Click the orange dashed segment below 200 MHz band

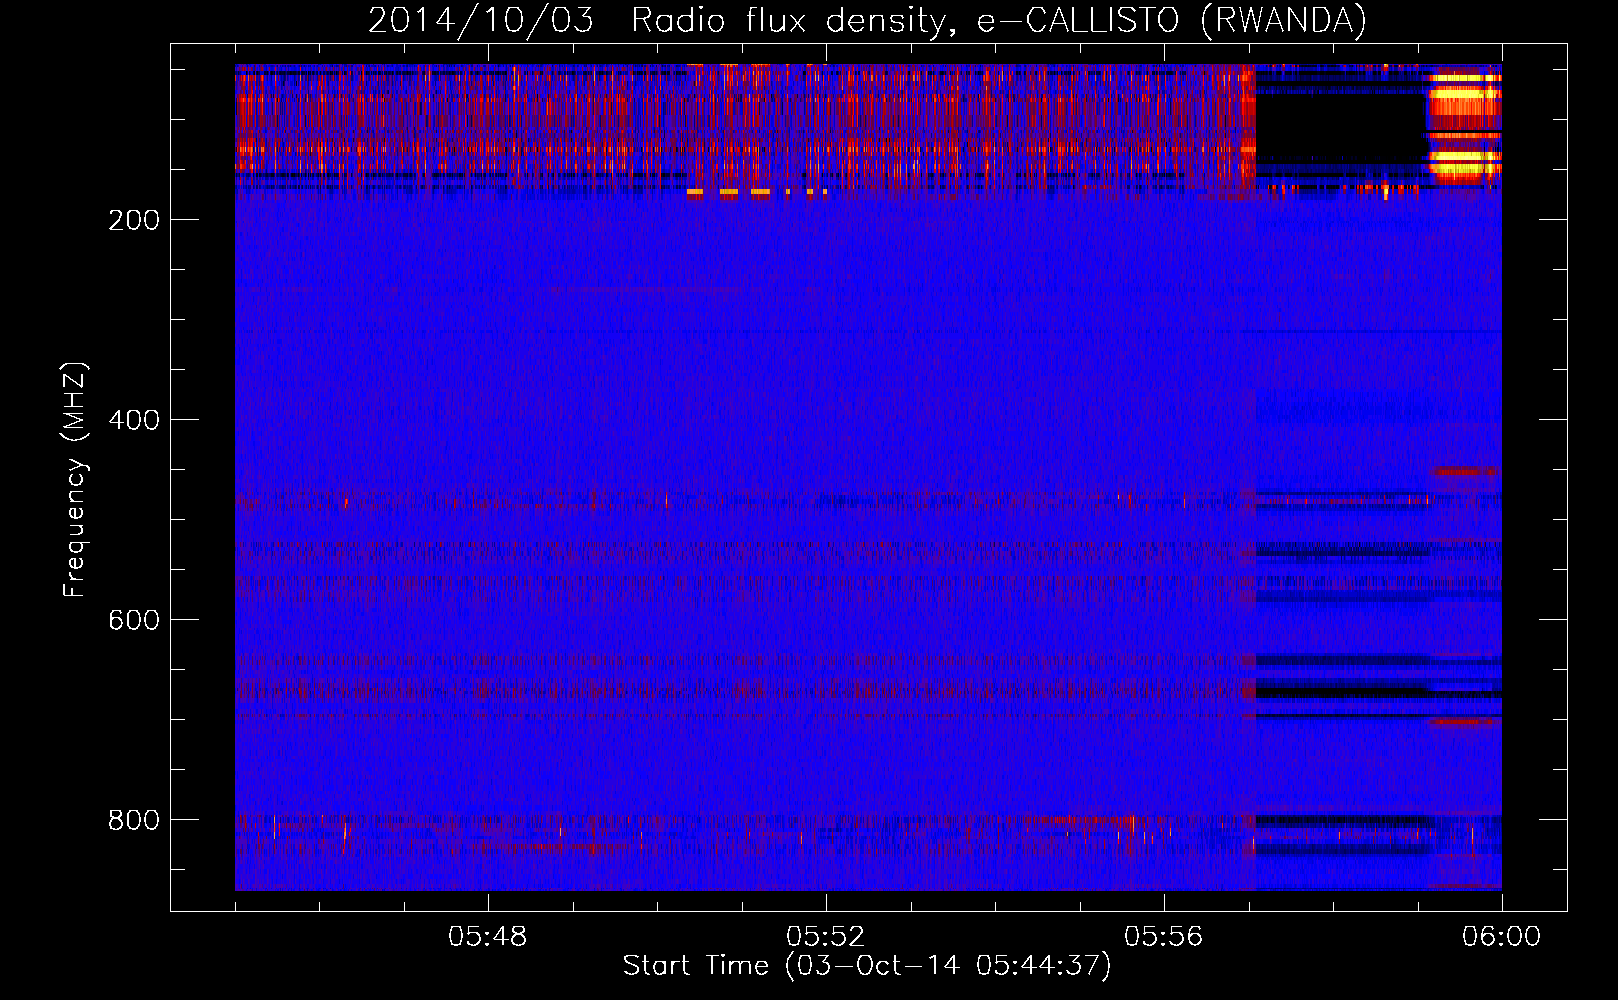[757, 191]
